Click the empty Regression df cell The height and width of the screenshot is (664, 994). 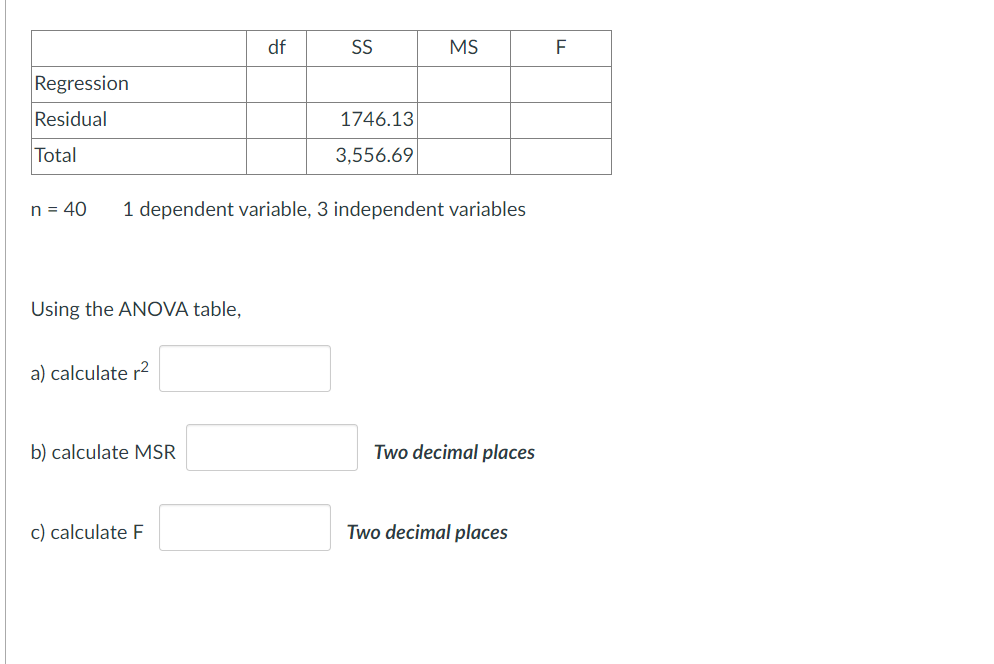pyautogui.click(x=275, y=84)
